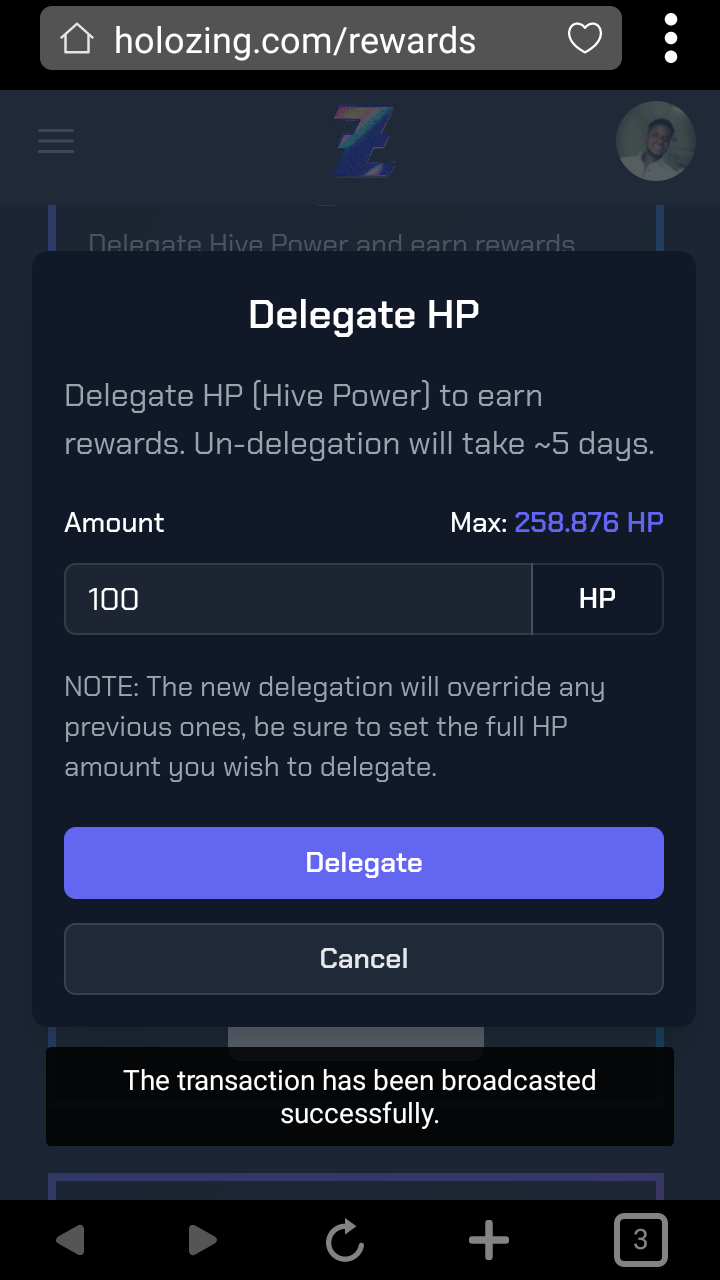Focus the Amount input field

tap(298, 599)
